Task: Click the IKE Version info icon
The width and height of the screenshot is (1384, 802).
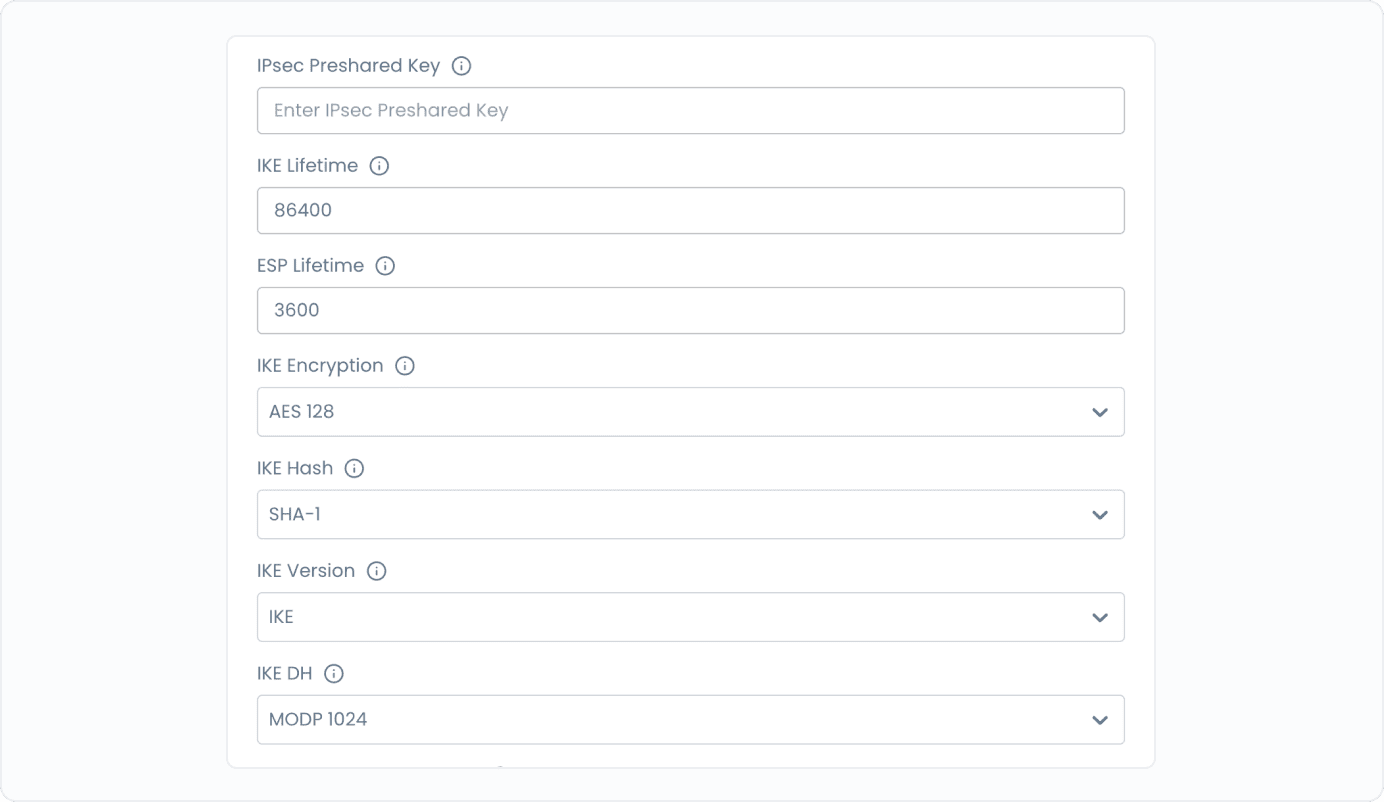Action: pos(375,570)
